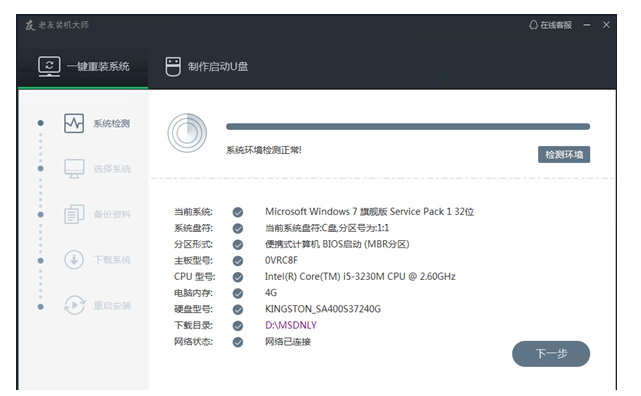The width and height of the screenshot is (641, 396).
Task: Click the check mark next to 主板型号
Action: pos(238,261)
